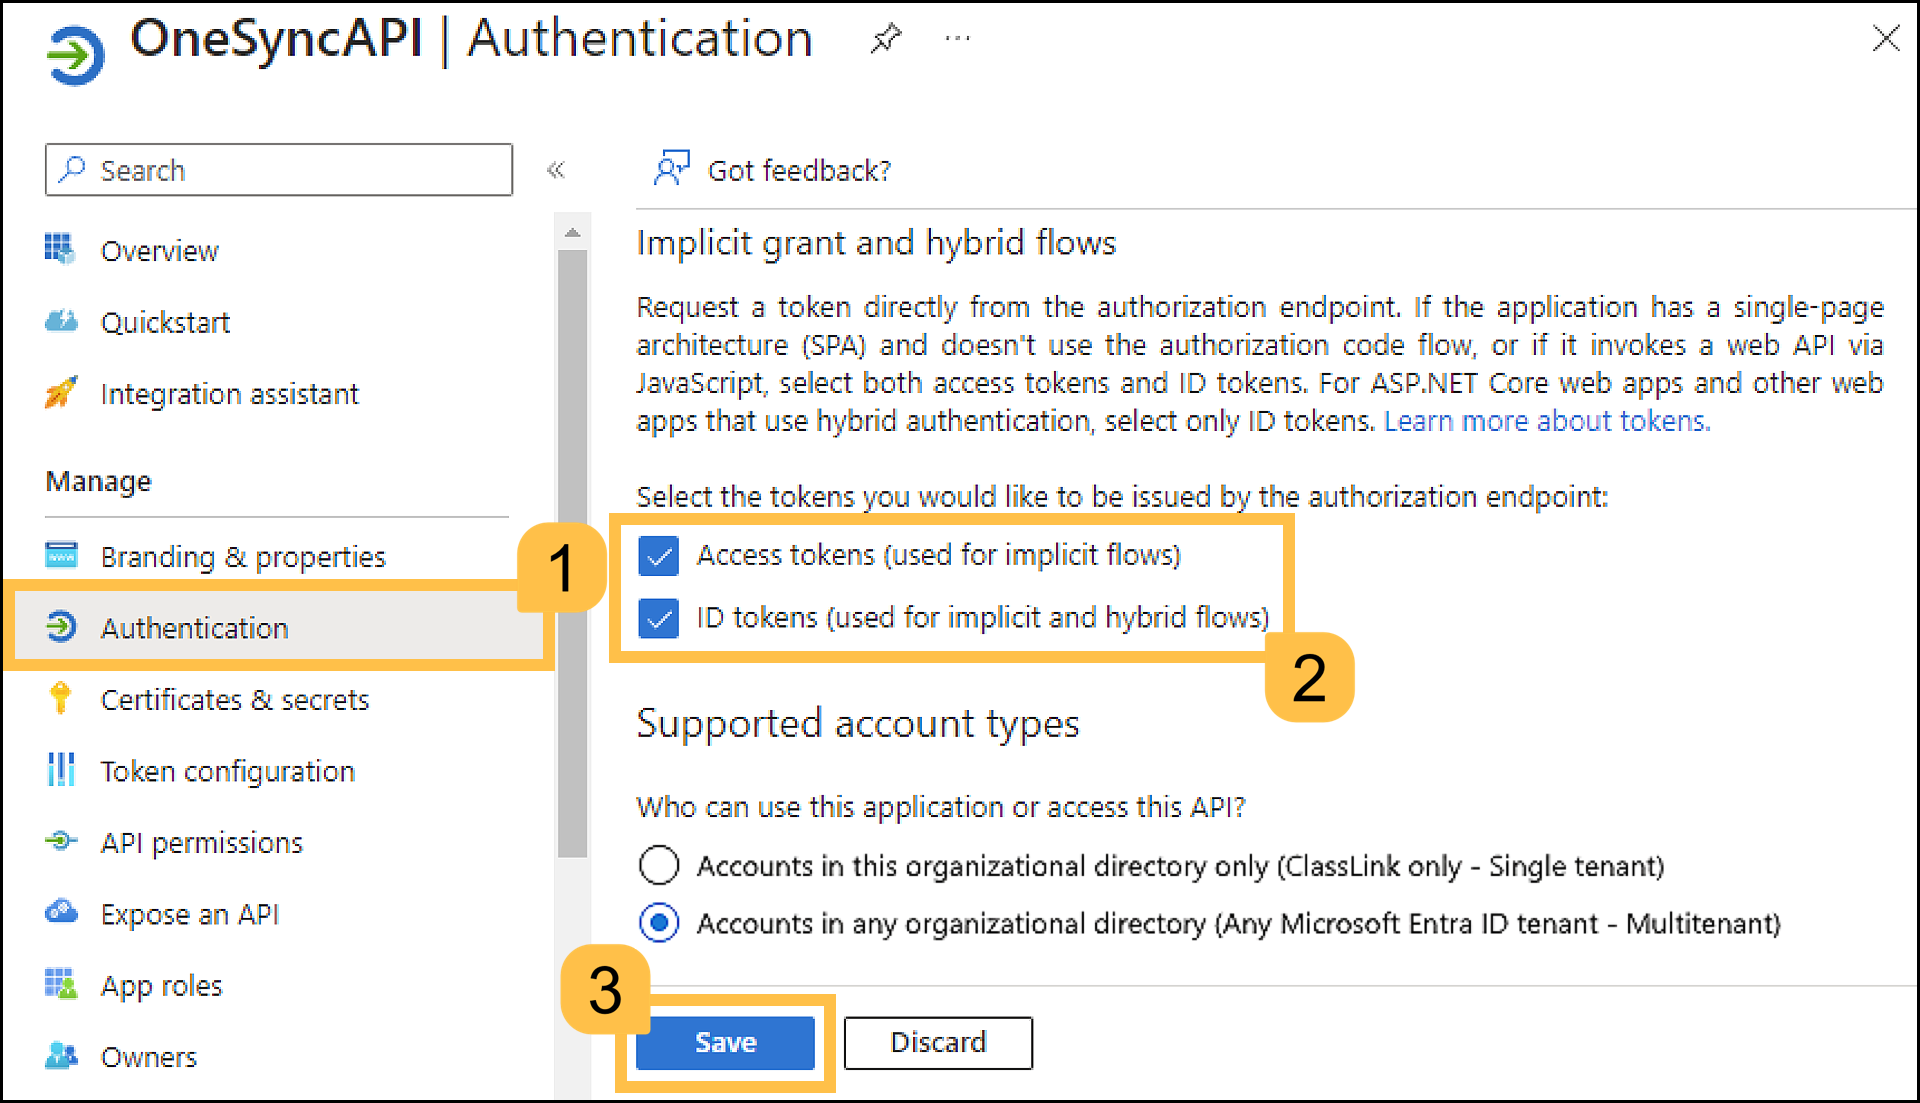The image size is (1920, 1103).
Task: Switch to the Authentication section
Action: click(x=194, y=627)
